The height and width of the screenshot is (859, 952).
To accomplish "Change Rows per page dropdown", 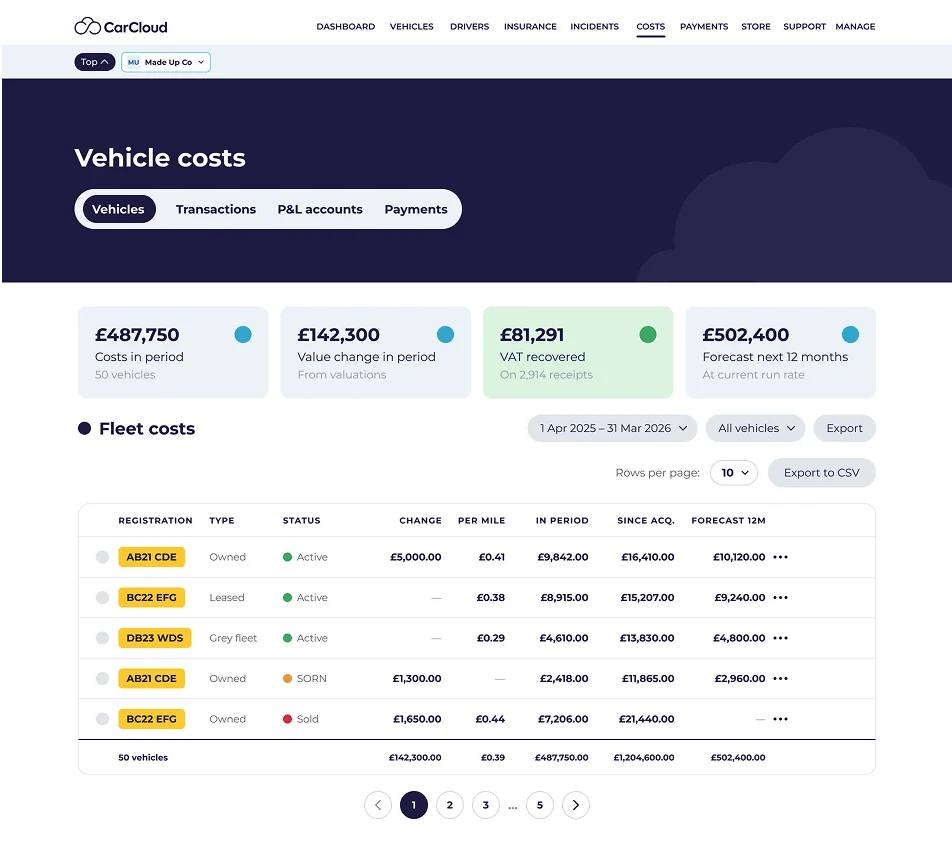I will (734, 472).
